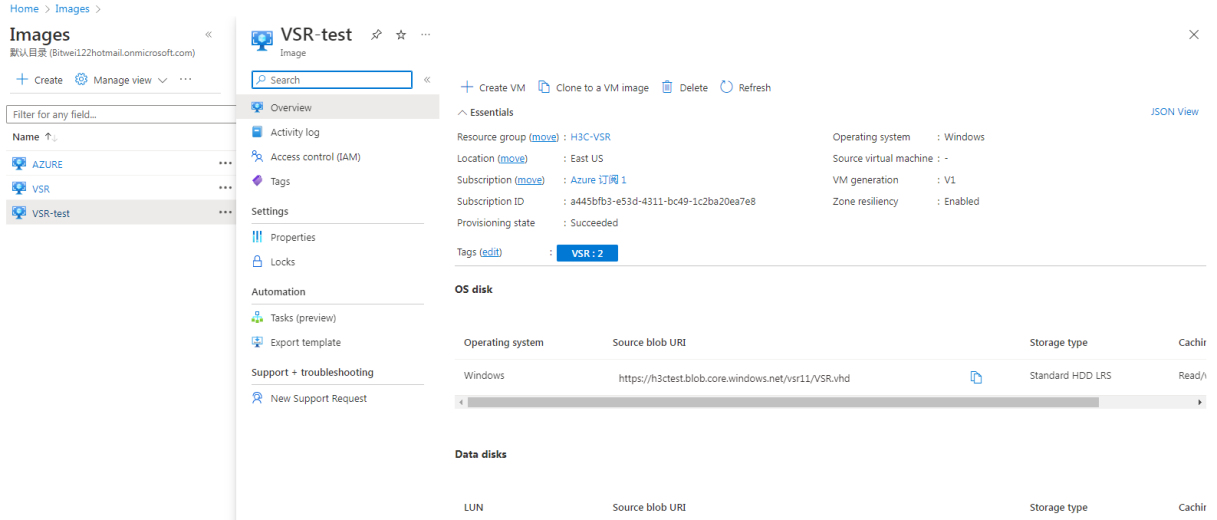Close the VSR-test image blade
Screen dimensions: 1217x520
(x=1193, y=34)
